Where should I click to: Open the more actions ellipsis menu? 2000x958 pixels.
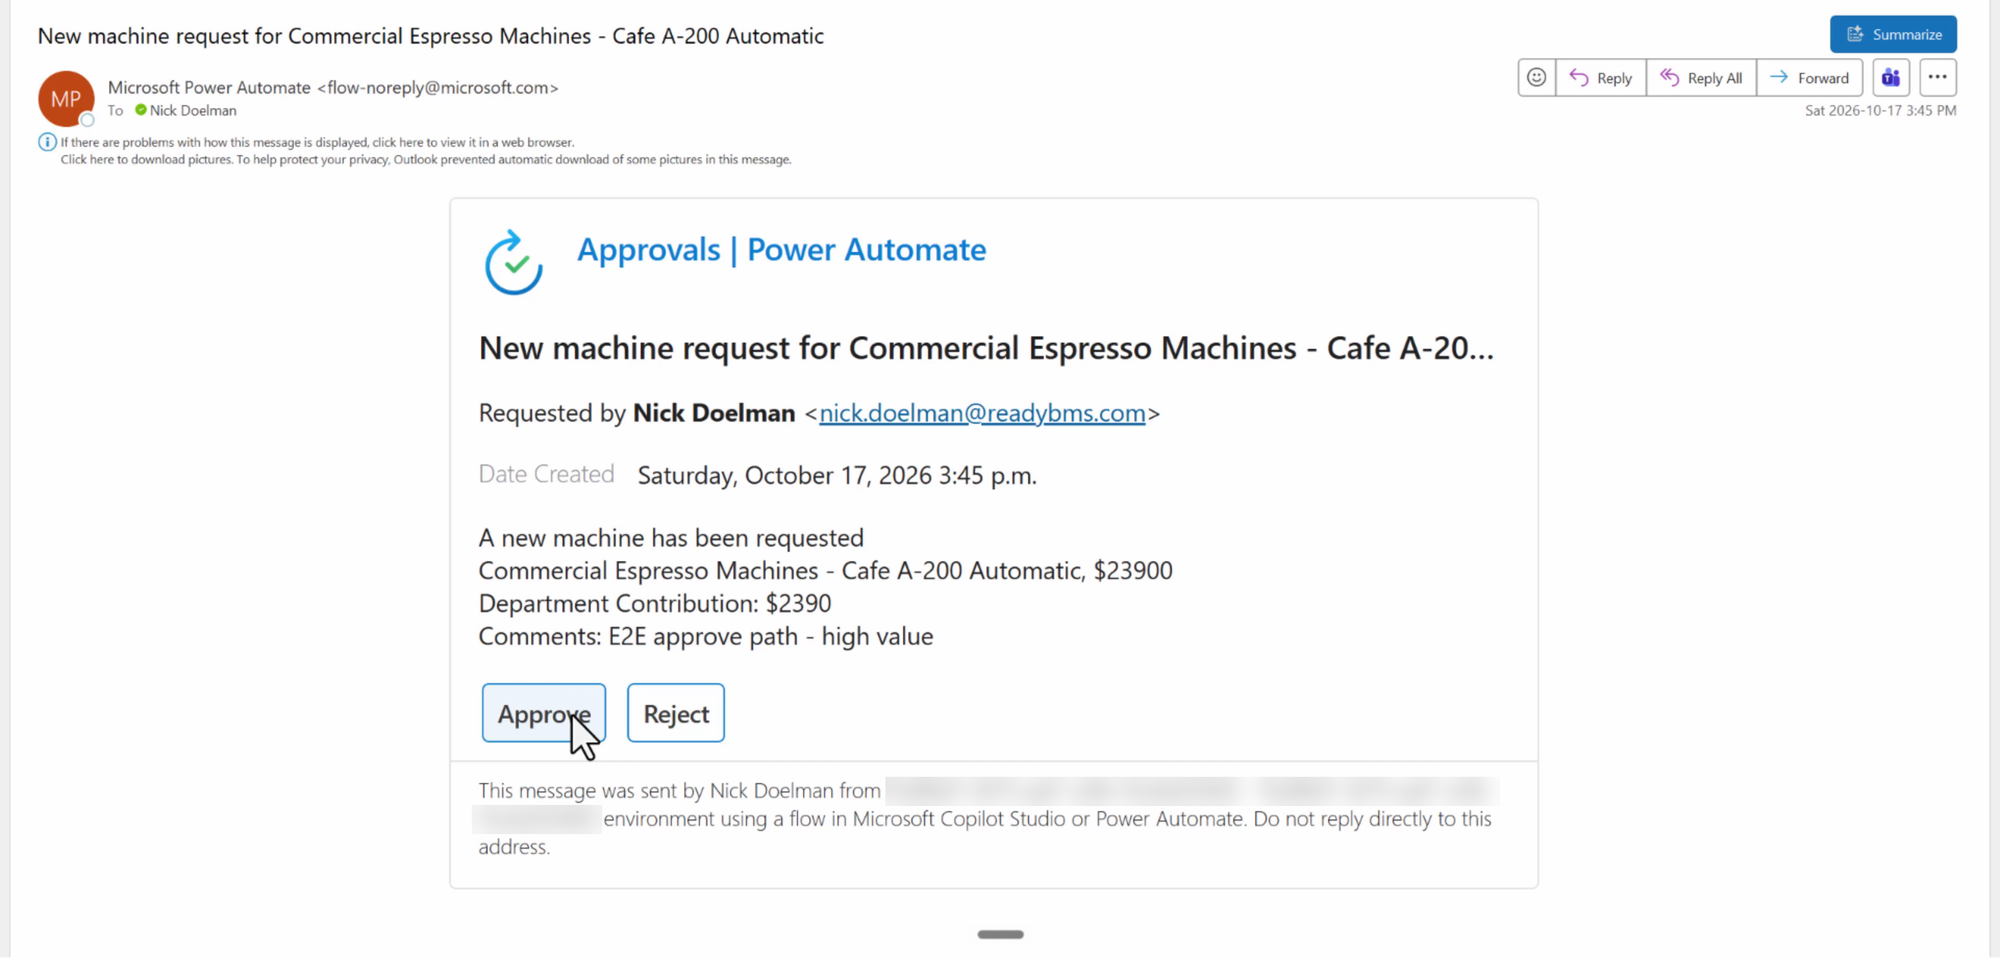(1938, 77)
